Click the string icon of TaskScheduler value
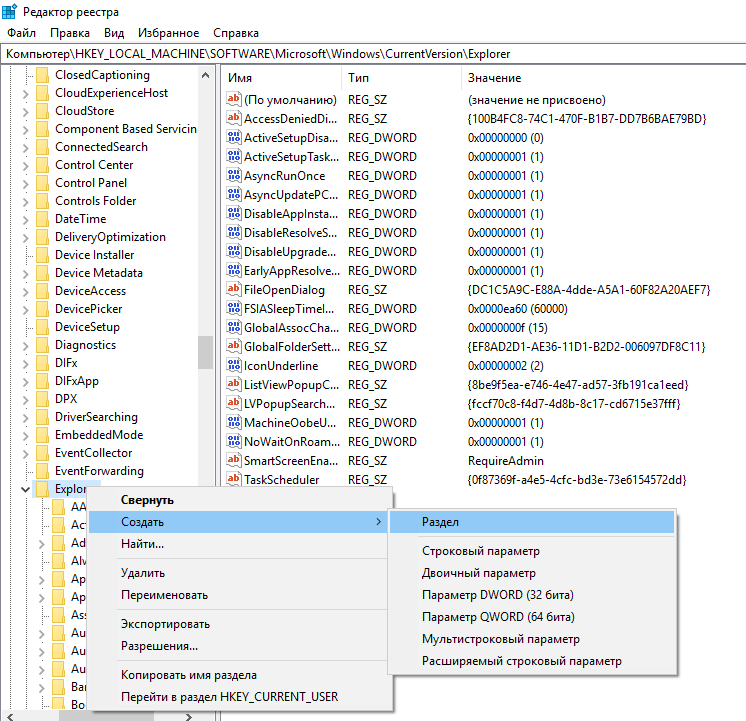The height and width of the screenshot is (721, 746). [233, 480]
